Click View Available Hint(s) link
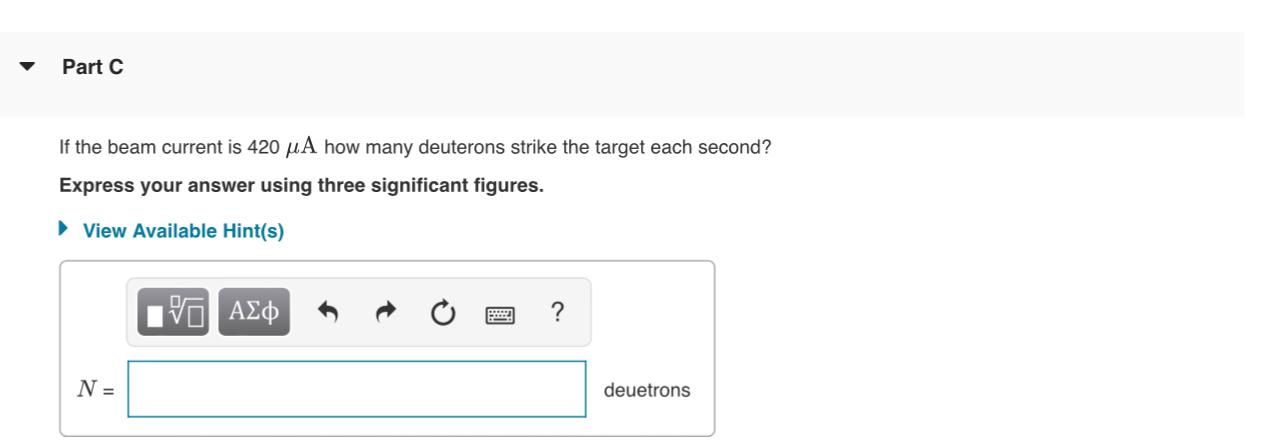Screen dimensions: 1270x447 tap(183, 231)
